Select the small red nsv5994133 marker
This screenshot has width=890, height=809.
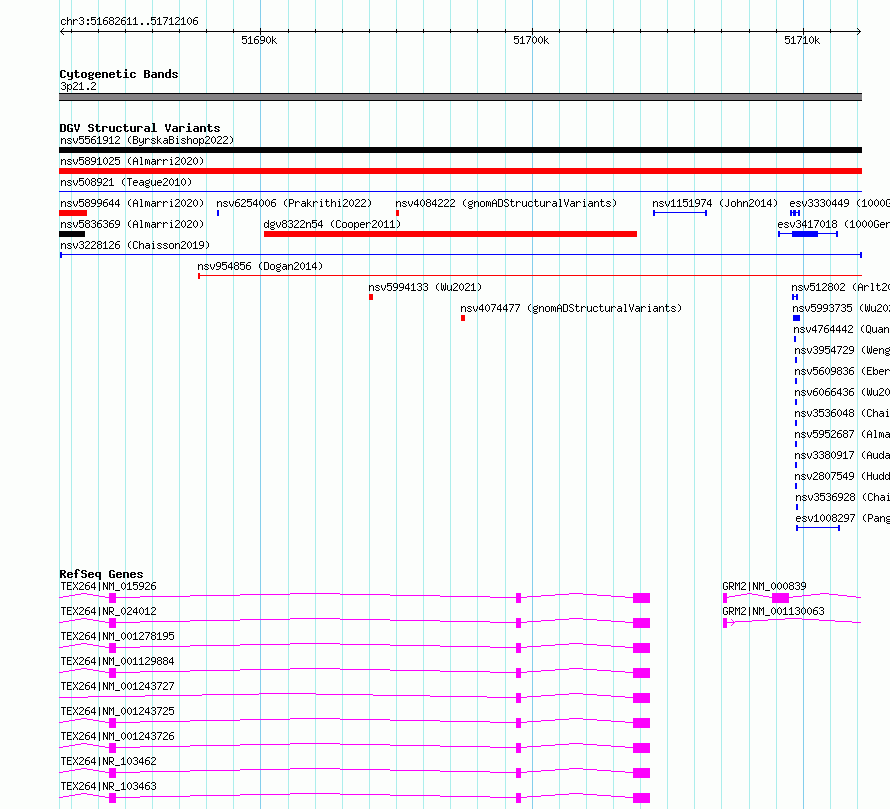click(x=371, y=297)
